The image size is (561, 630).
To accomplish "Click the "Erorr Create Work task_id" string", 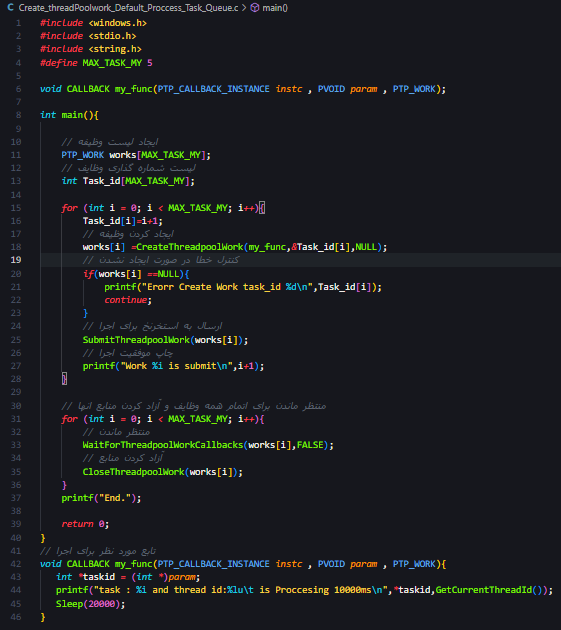I will point(214,287).
